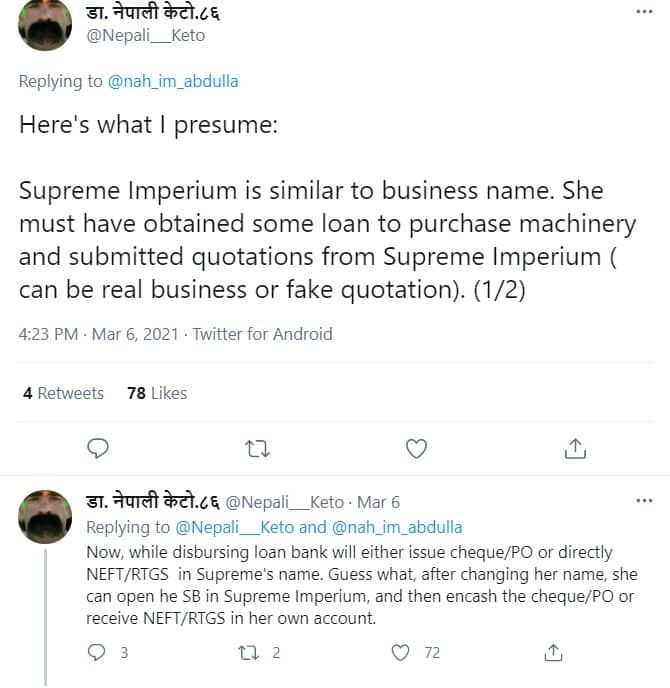
Task: Share the main tweet
Action: 575,448
